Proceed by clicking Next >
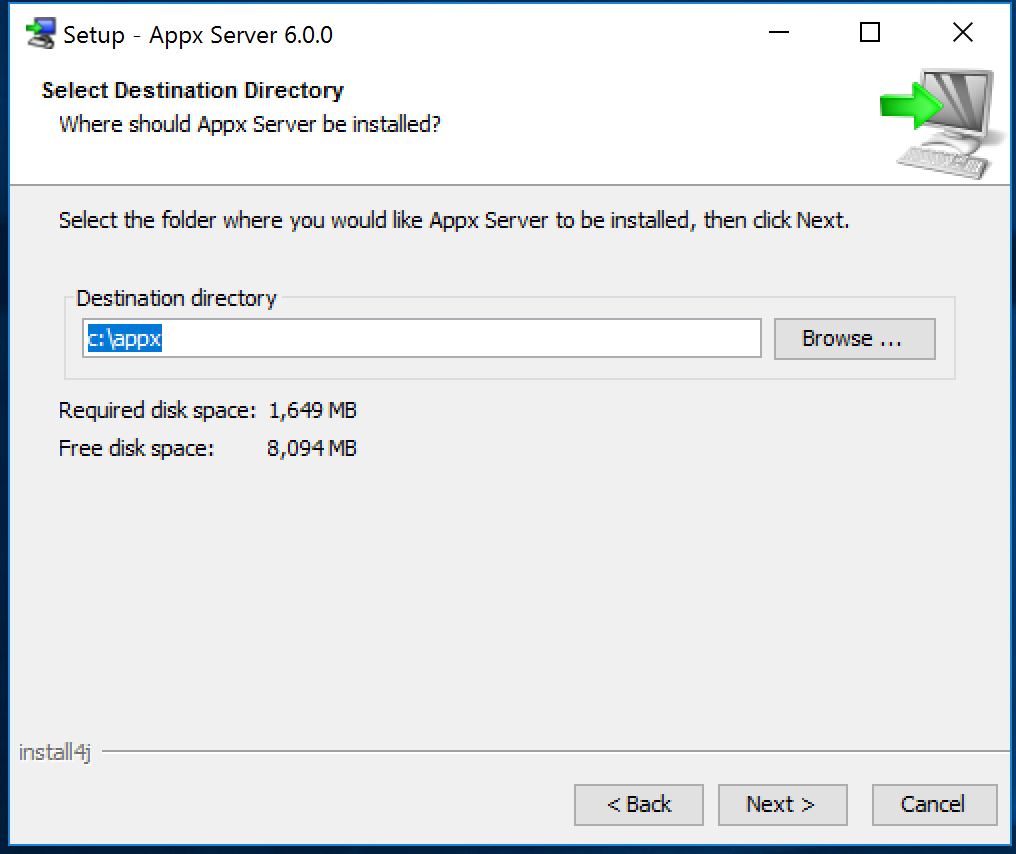Screen dimensions: 1016x854 click(x=783, y=805)
